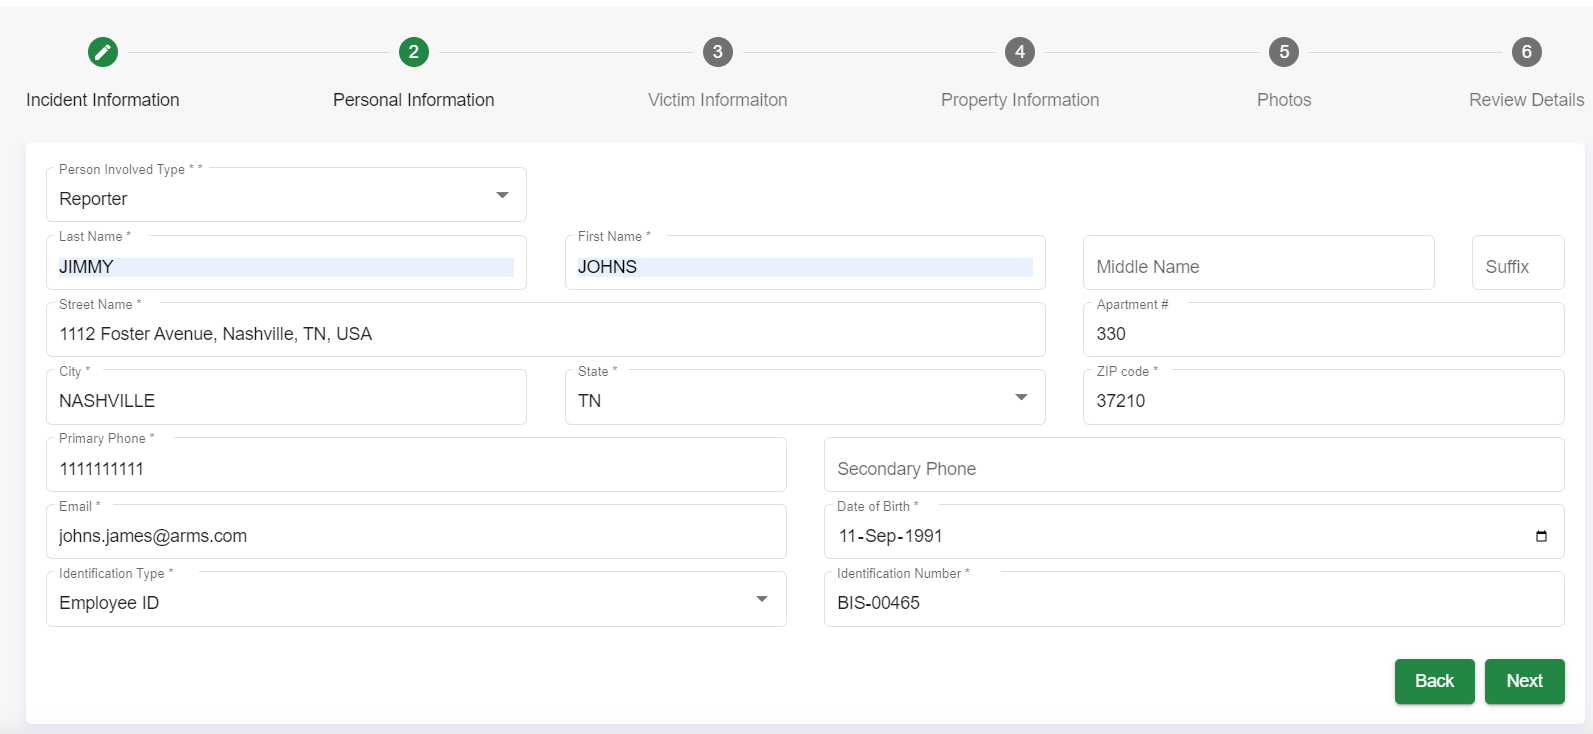Click the Secondary Phone field
The width and height of the screenshot is (1593, 734).
click(x=1194, y=465)
